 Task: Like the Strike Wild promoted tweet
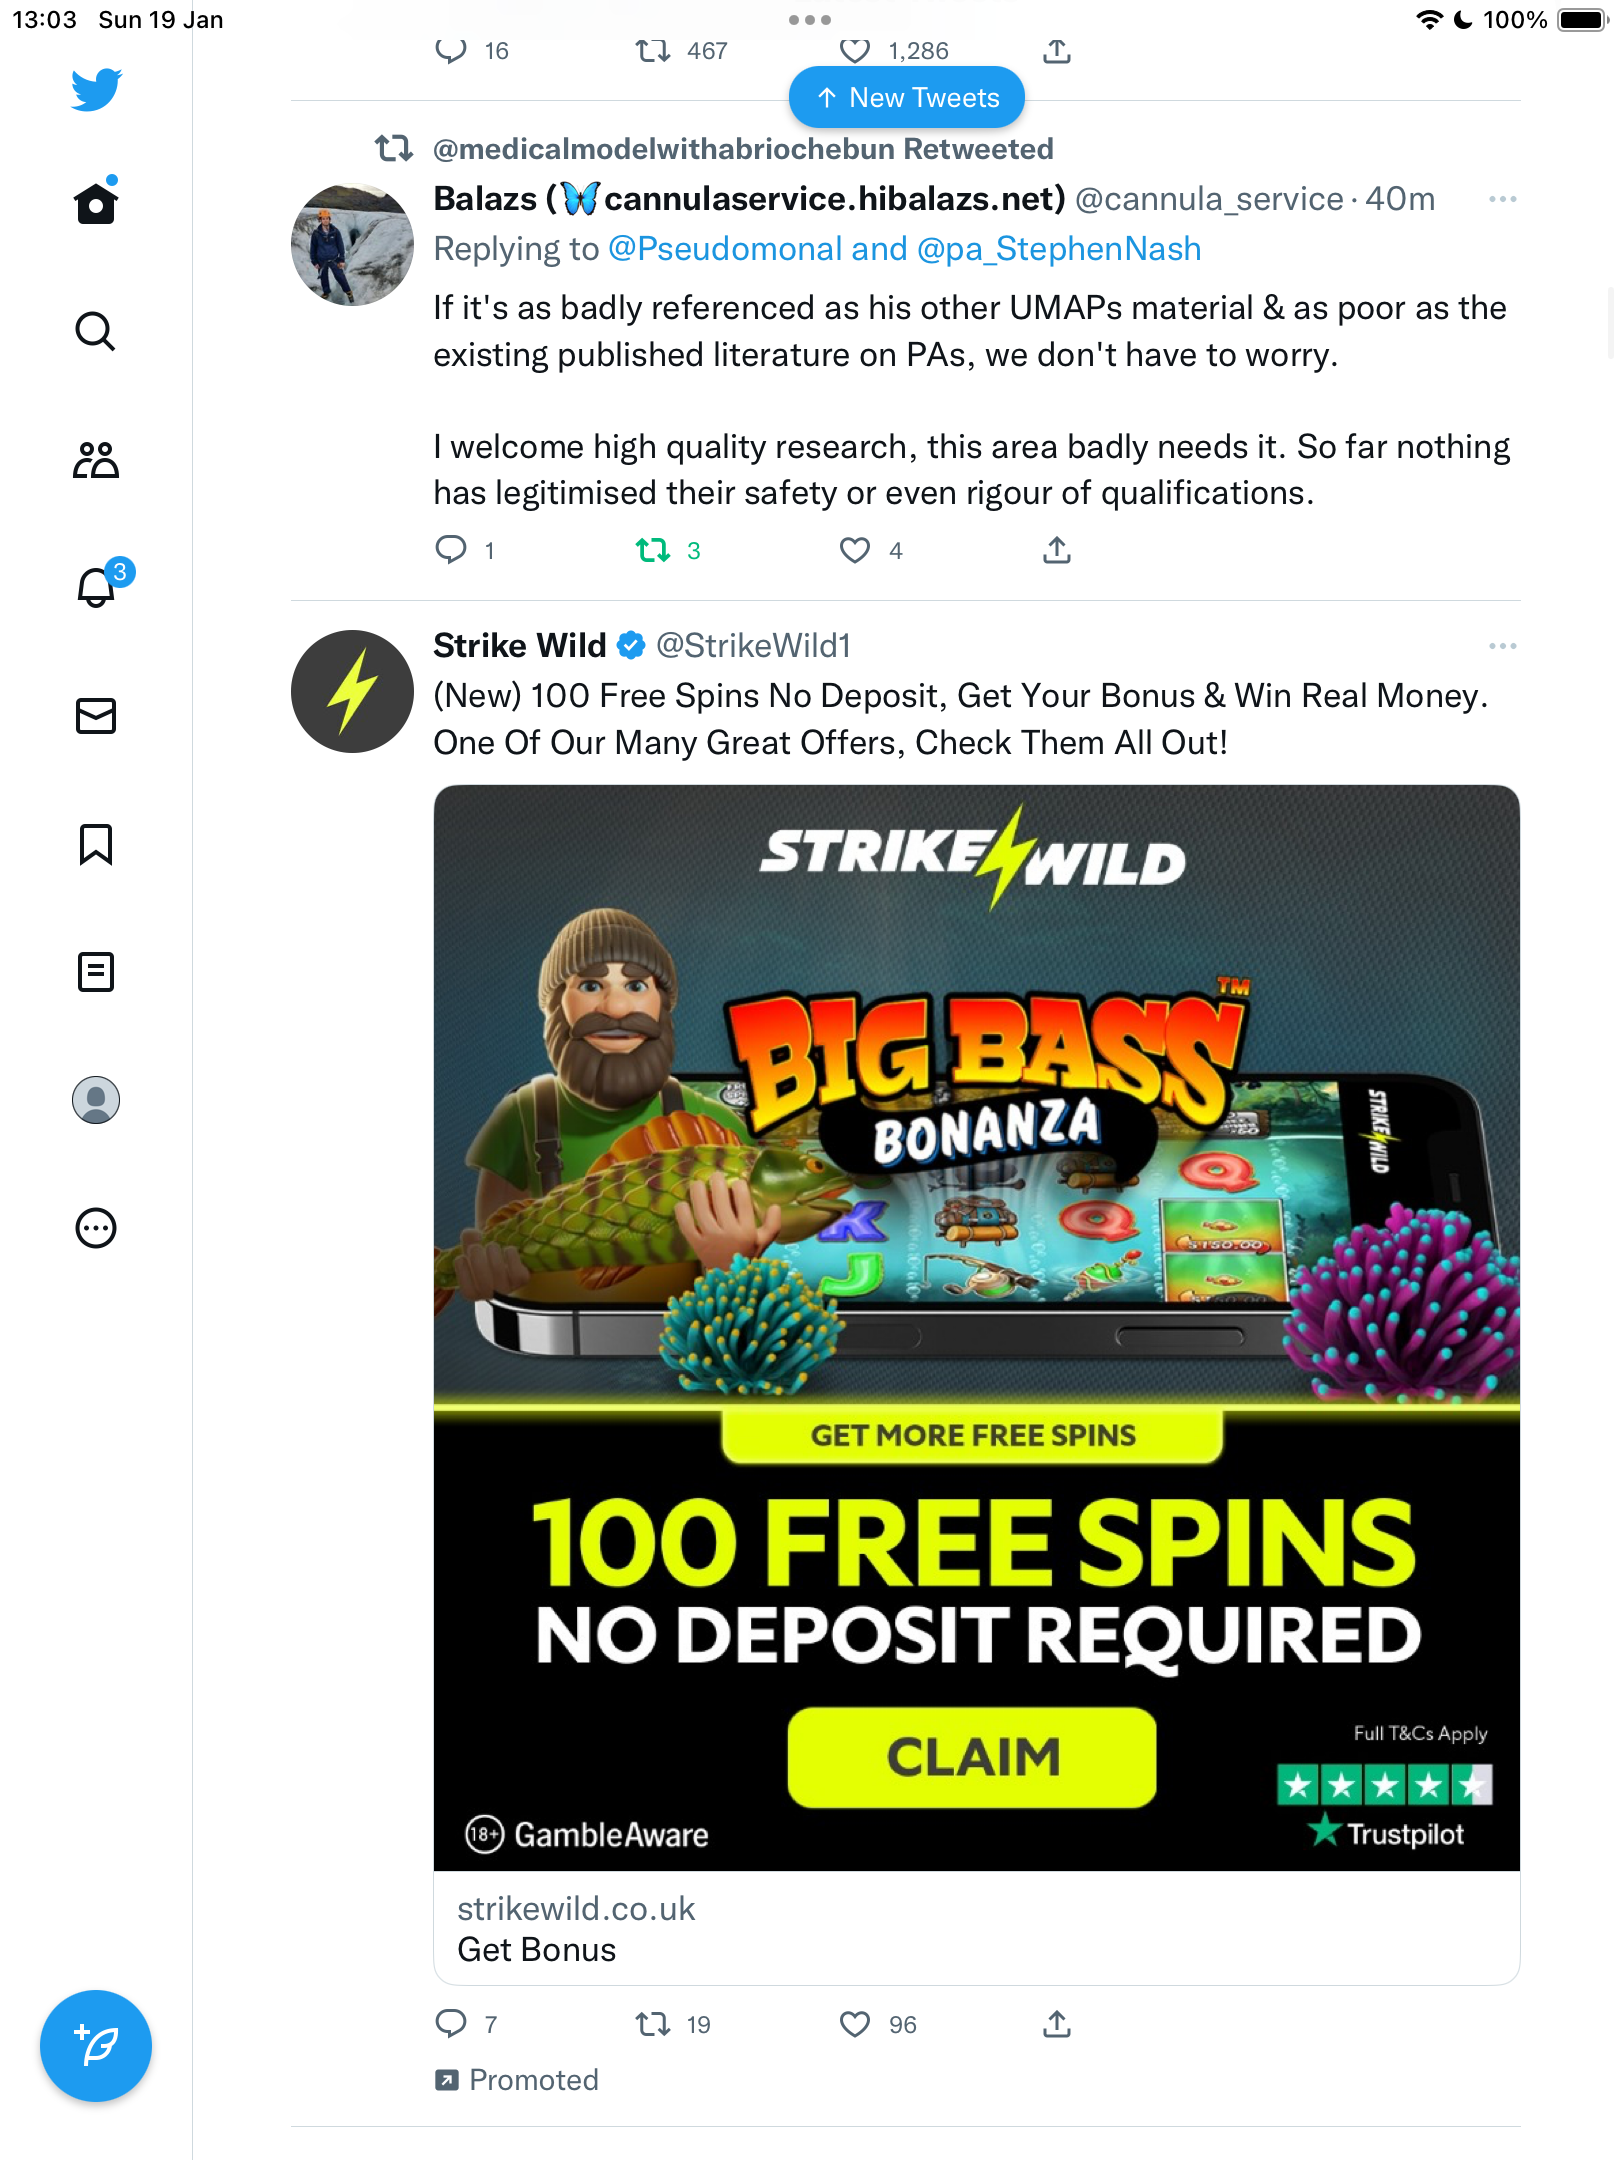point(855,2025)
